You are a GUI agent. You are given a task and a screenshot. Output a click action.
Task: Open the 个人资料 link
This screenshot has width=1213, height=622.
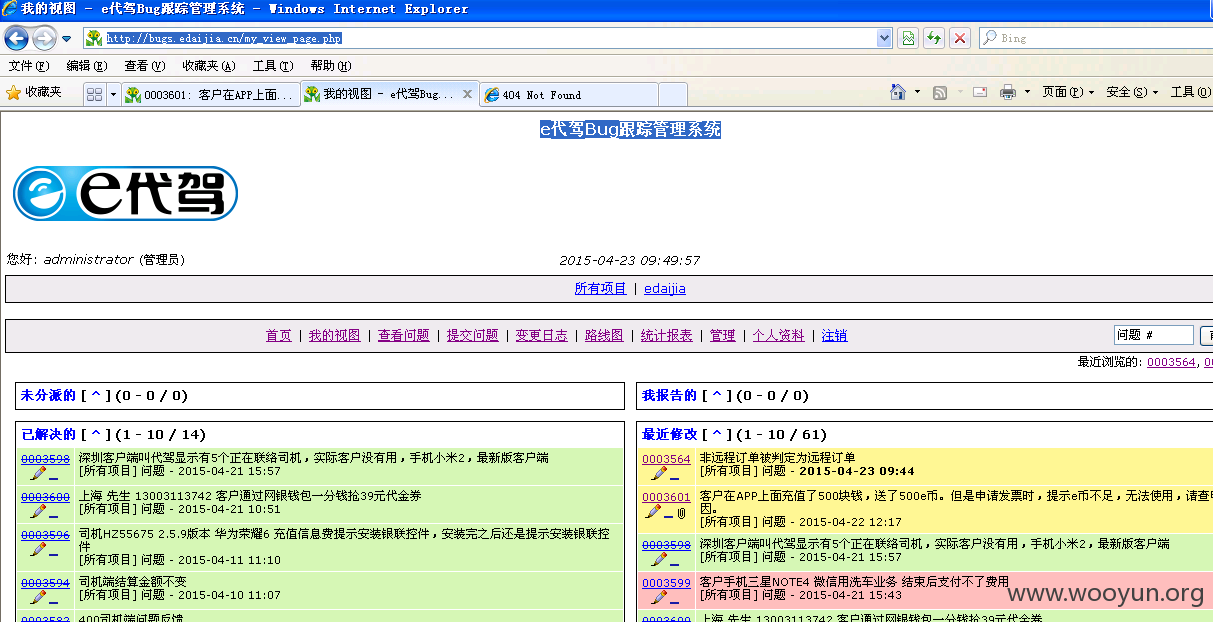point(778,335)
